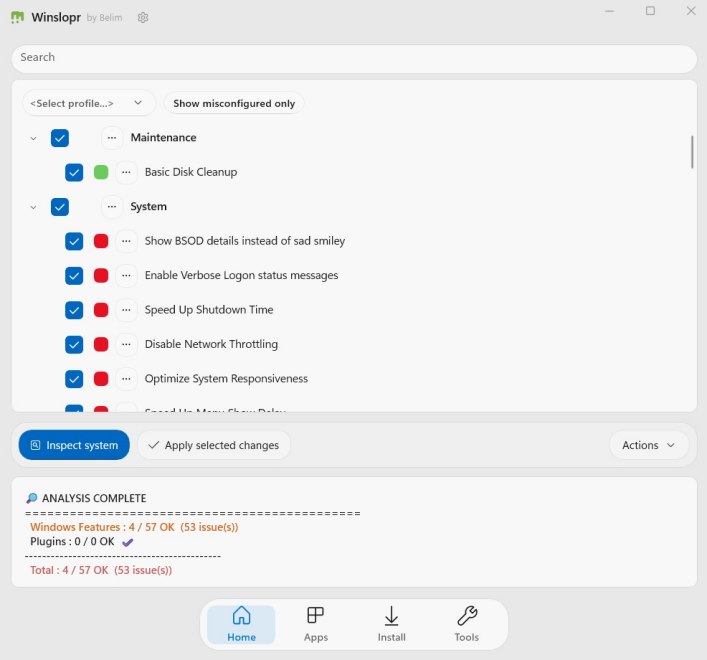The image size is (707, 660).
Task: Click the ellipsis beside Disable Network Throttling
Action: click(126, 345)
